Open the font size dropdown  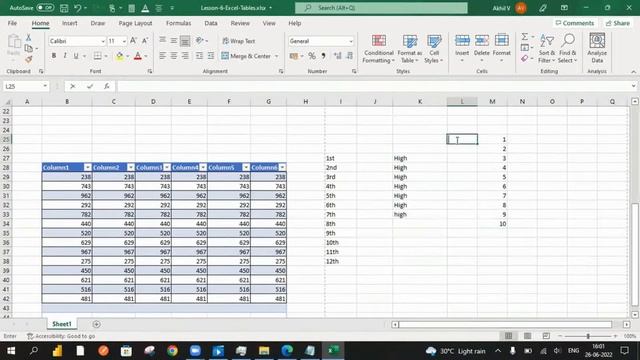(x=124, y=41)
